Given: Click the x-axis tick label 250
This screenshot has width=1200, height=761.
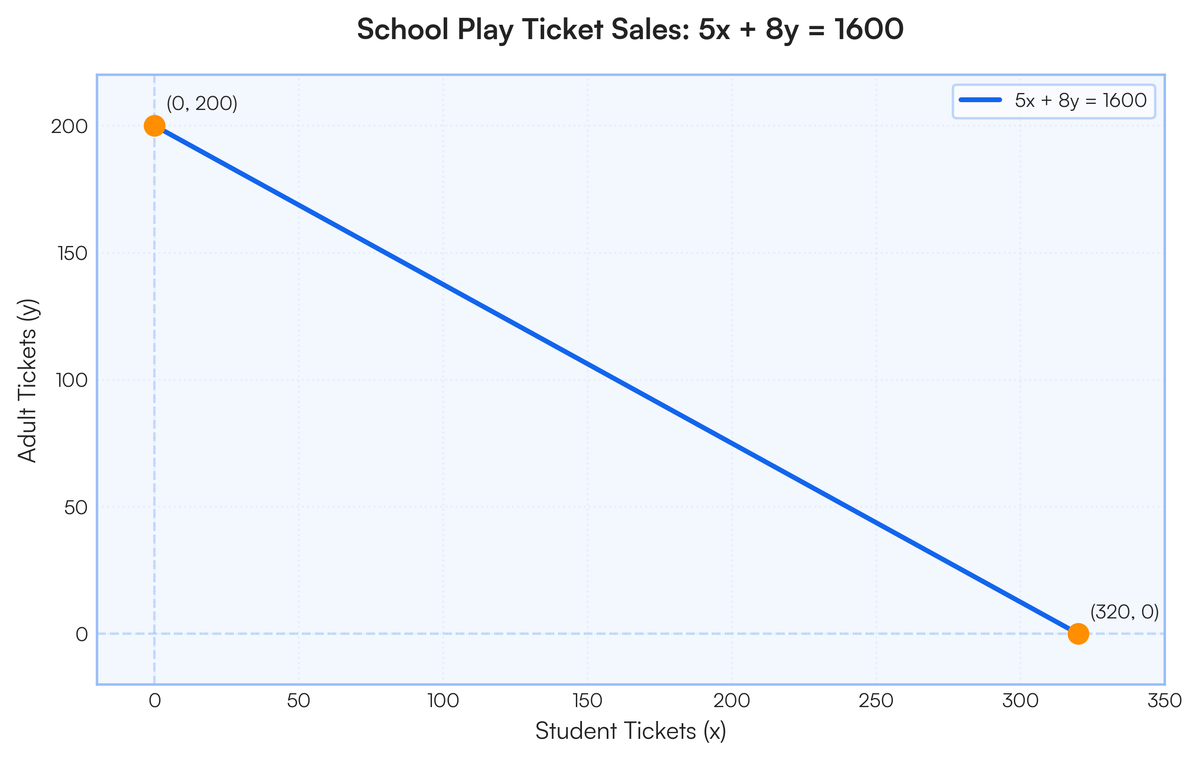Looking at the screenshot, I should click(875, 700).
